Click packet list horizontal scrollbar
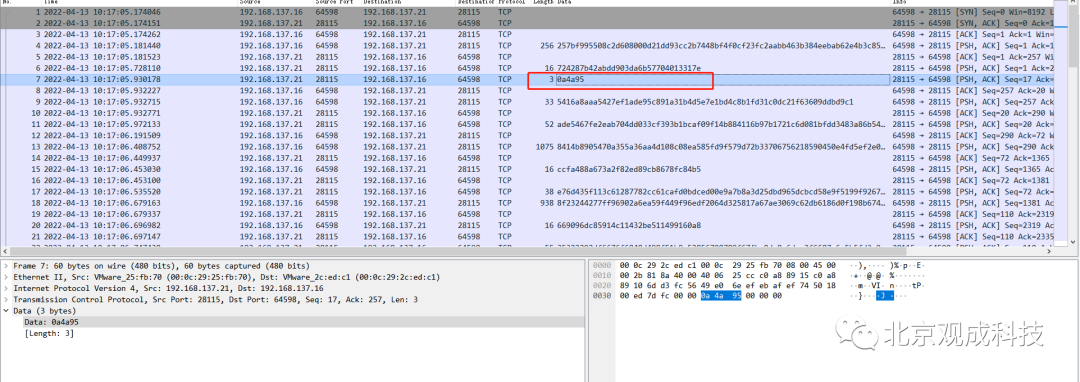This screenshot has height=382, width=1080. click(x=535, y=251)
